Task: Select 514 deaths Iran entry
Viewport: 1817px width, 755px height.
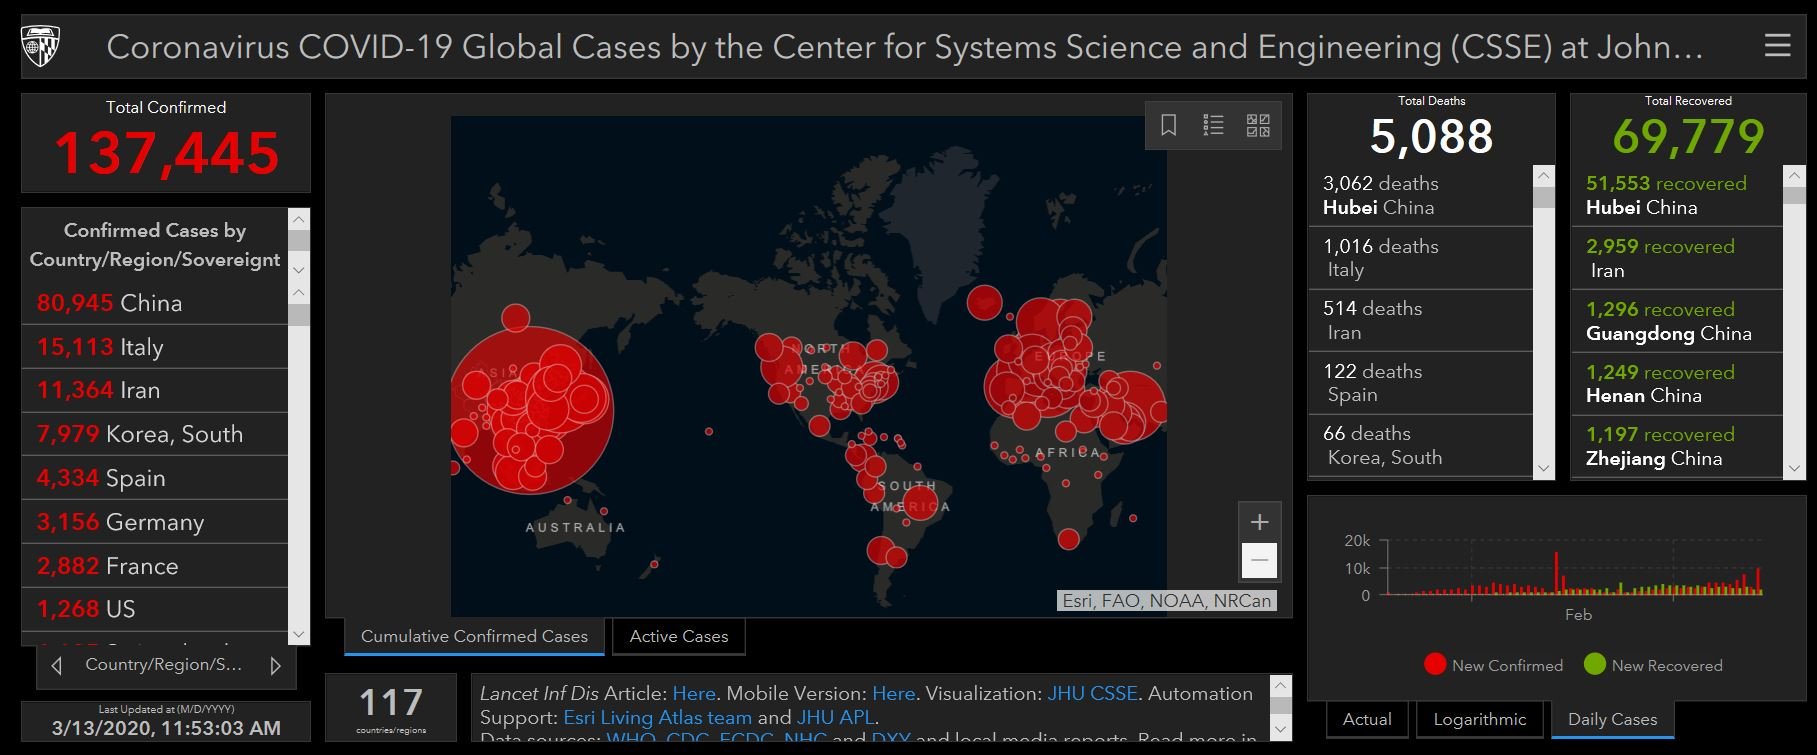Action: (x=1421, y=320)
